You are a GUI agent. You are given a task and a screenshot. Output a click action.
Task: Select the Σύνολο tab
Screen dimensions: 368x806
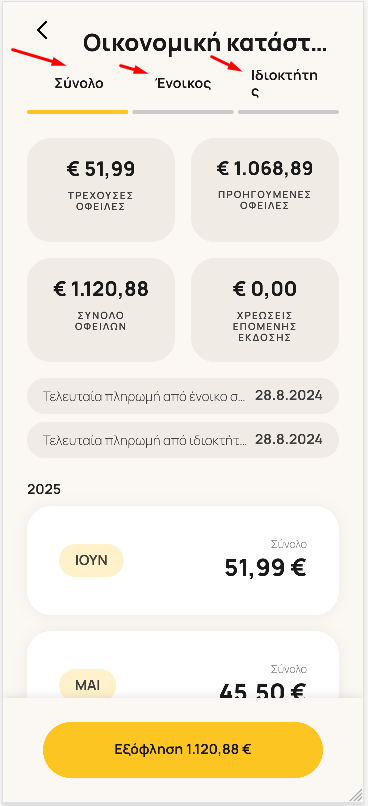tap(79, 84)
